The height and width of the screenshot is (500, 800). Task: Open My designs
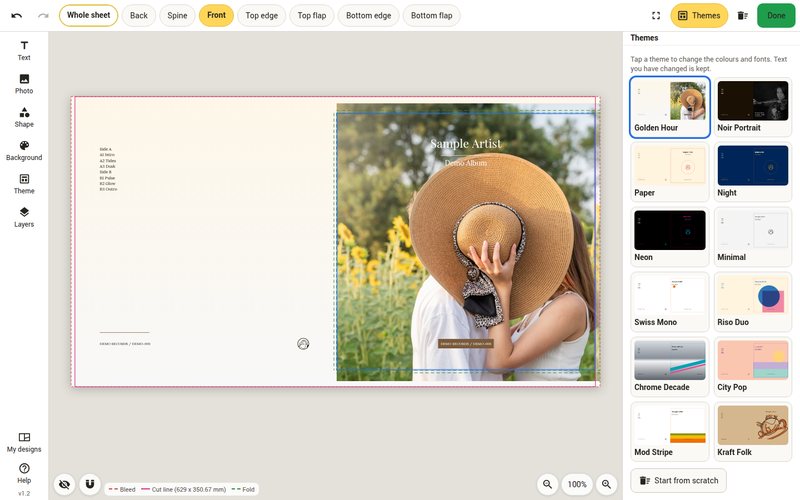point(24,442)
